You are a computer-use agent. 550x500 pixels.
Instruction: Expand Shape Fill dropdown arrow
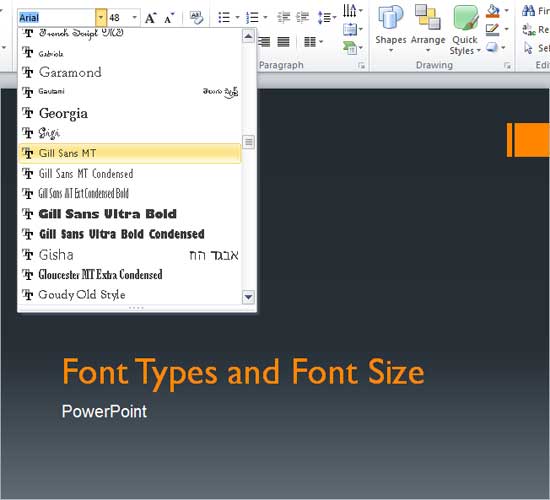(x=507, y=11)
